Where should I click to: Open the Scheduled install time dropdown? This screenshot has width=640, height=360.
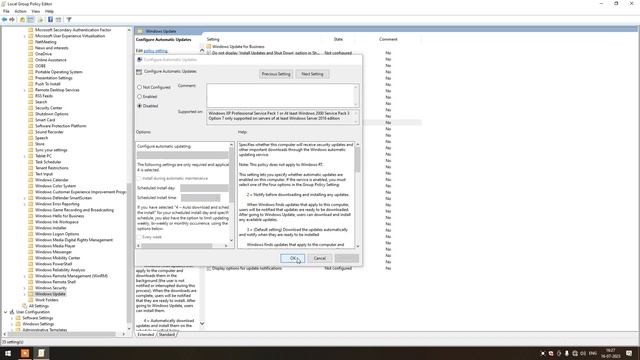click(200, 198)
